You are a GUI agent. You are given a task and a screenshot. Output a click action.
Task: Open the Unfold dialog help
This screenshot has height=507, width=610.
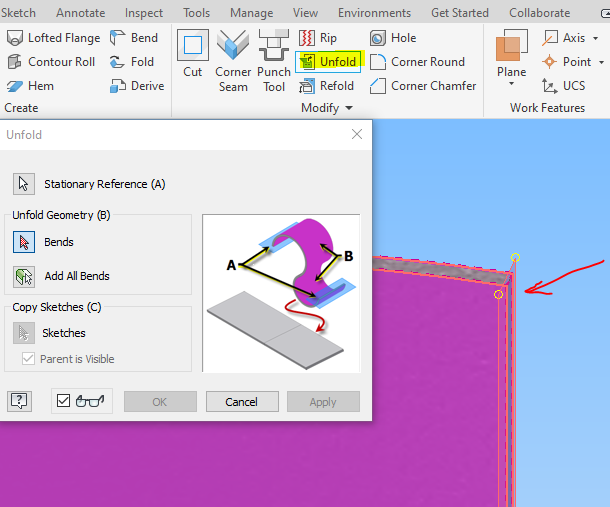[19, 401]
